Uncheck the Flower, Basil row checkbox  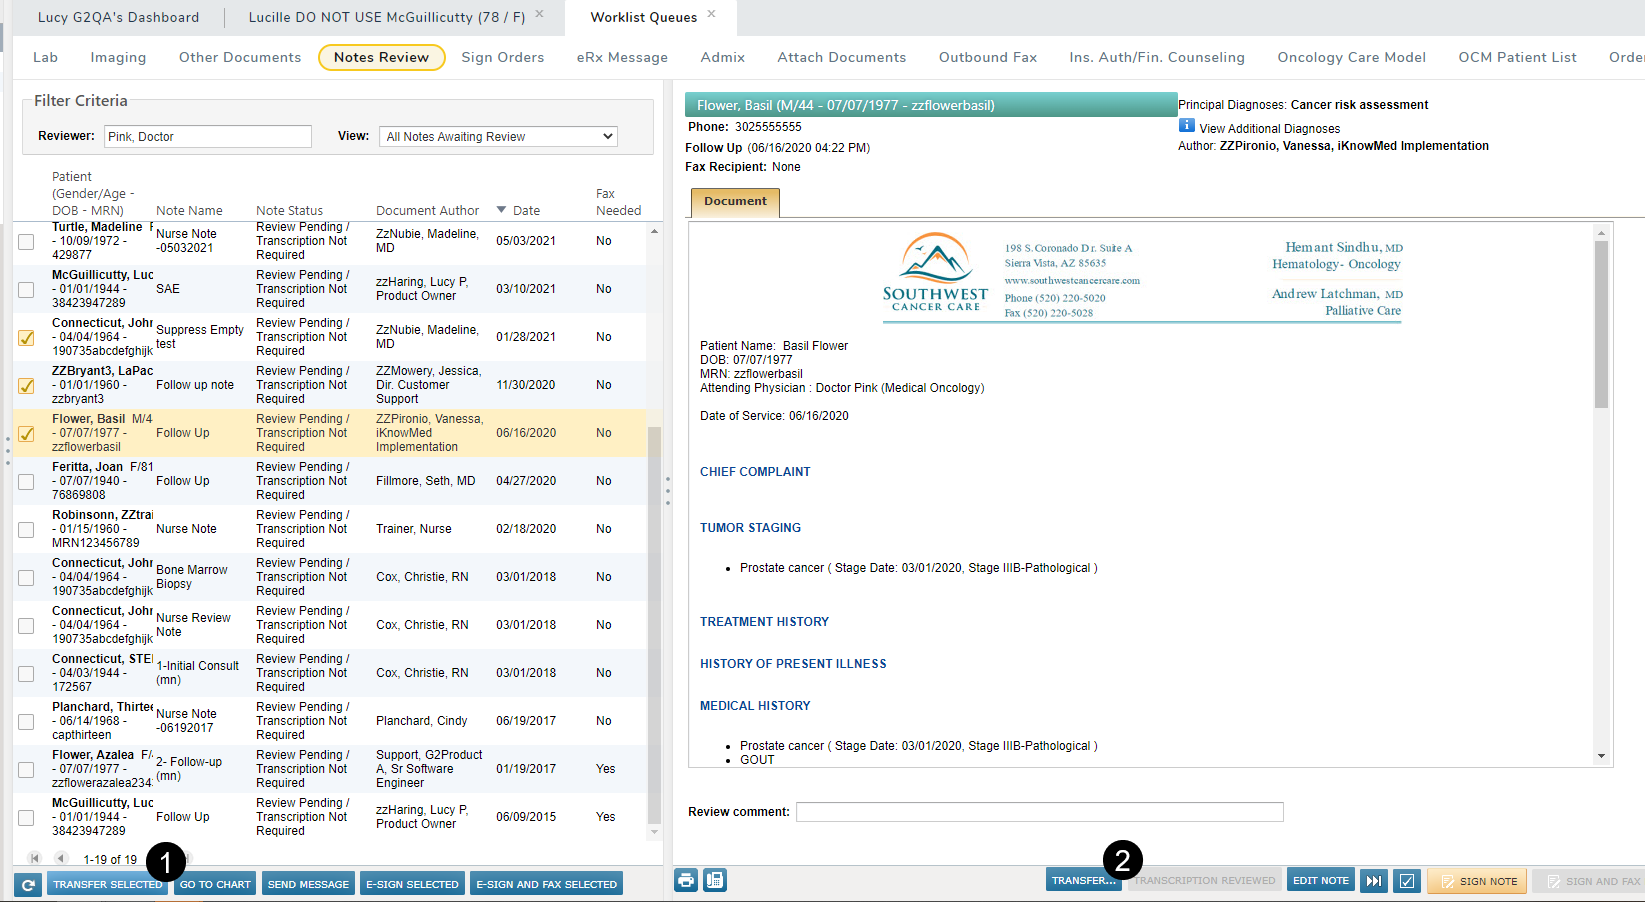point(27,433)
